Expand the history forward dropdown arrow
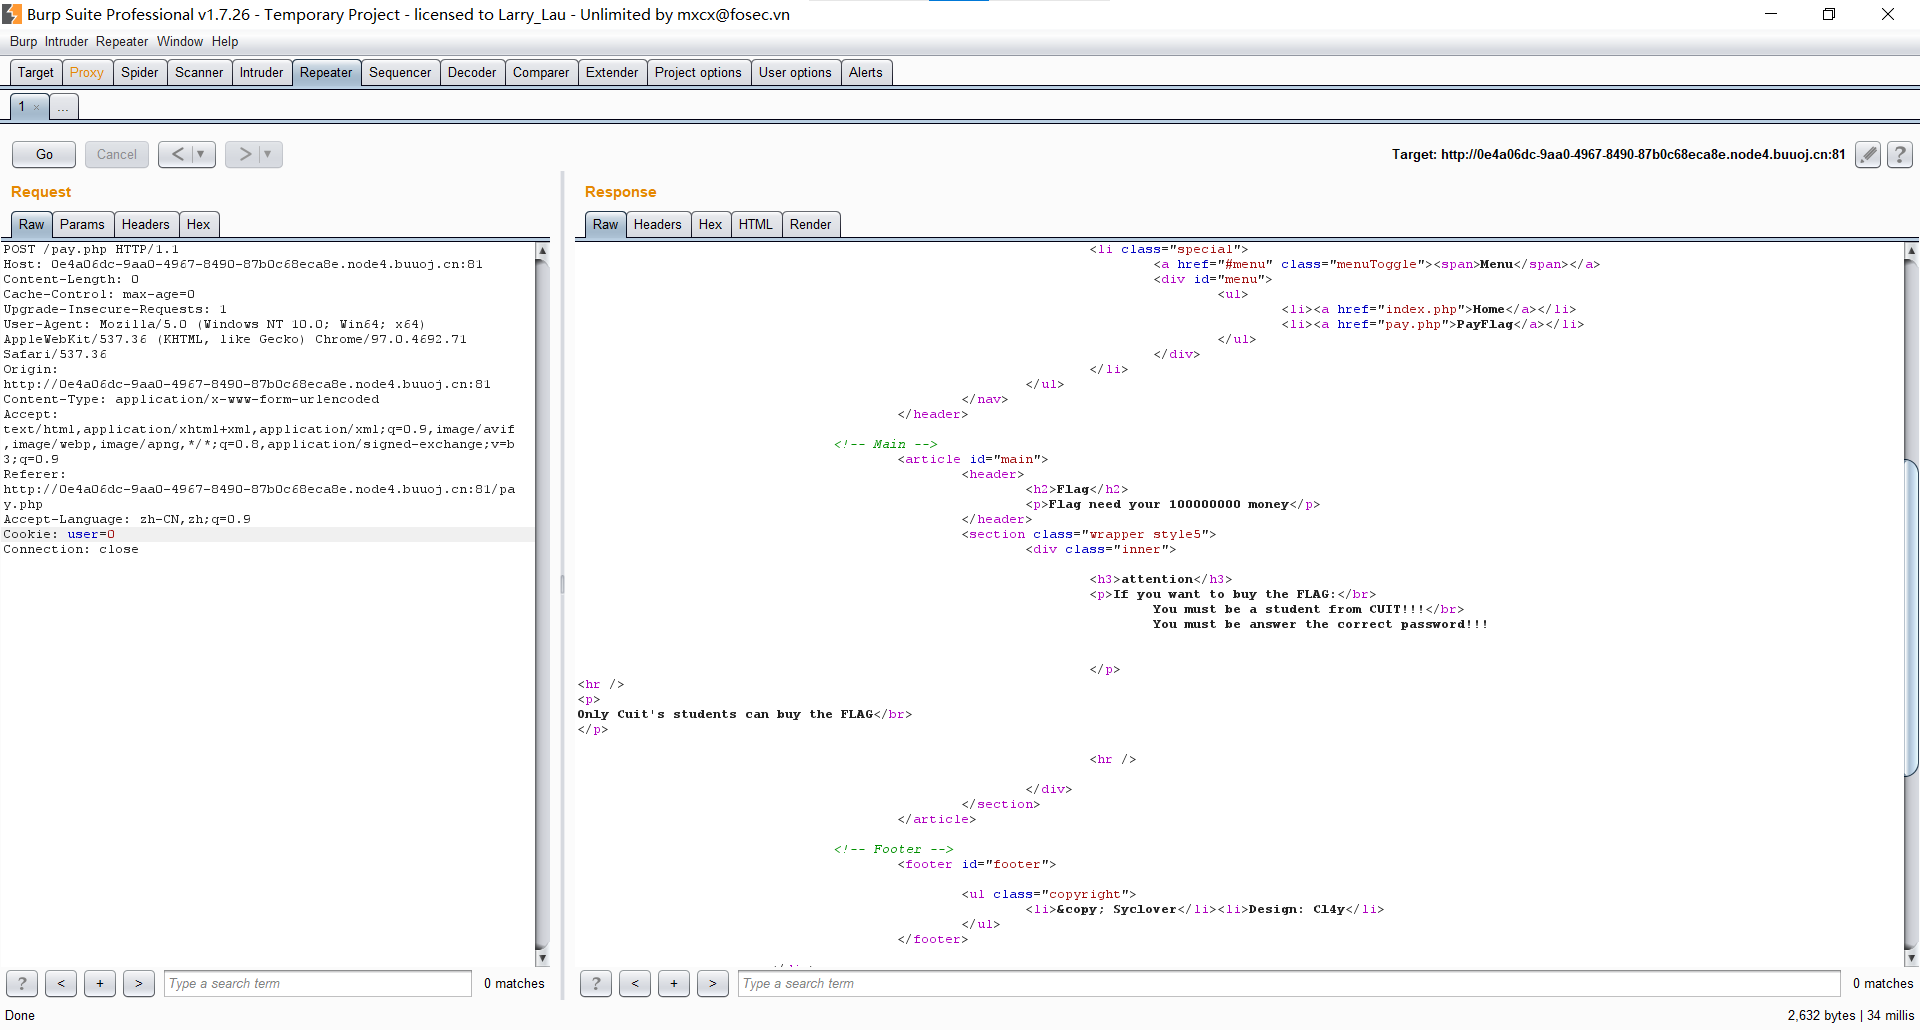Screen dimensions: 1920x1030 [x=268, y=154]
